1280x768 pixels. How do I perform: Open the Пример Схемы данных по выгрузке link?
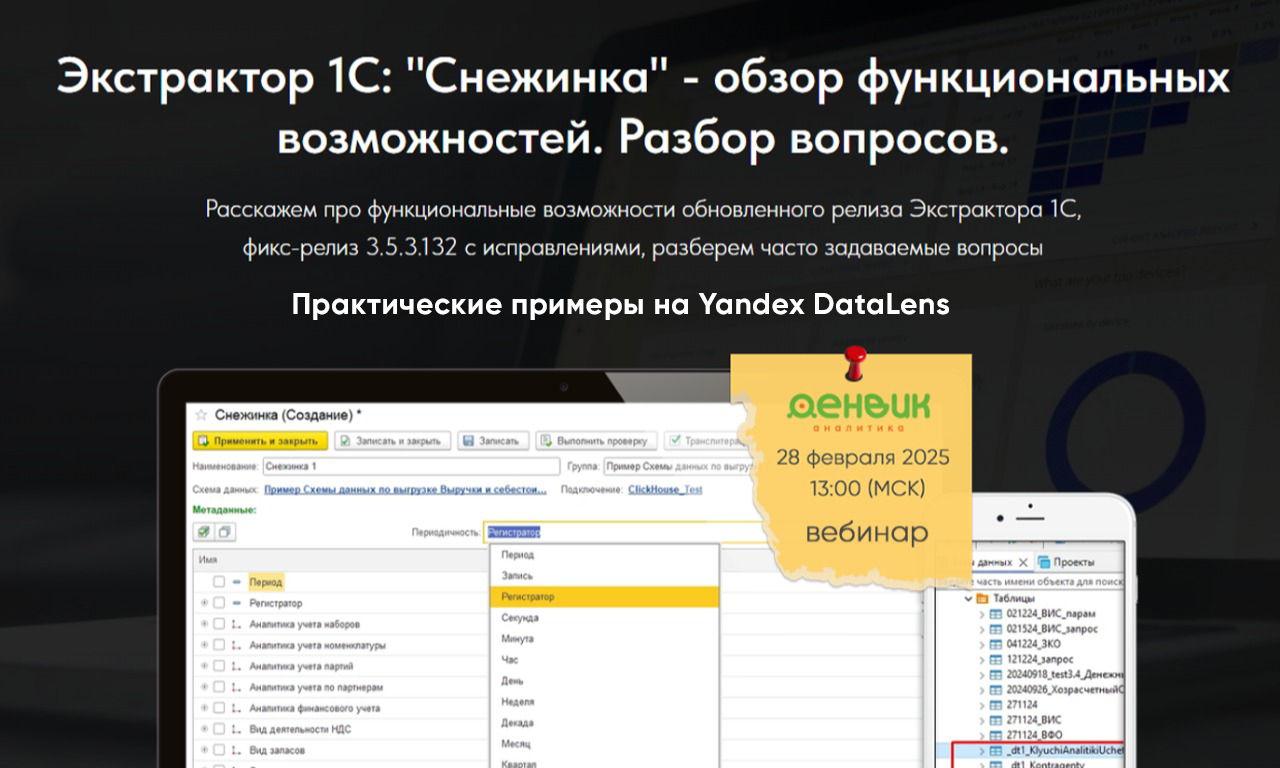pos(405,490)
